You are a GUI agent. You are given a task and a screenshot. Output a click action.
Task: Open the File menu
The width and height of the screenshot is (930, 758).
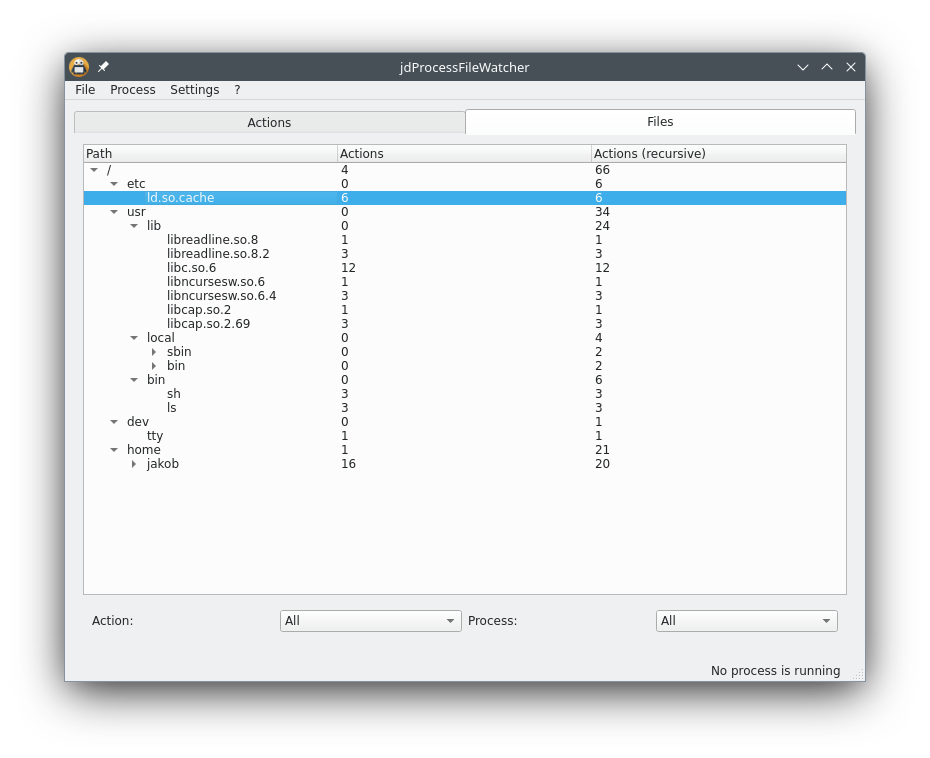85,90
